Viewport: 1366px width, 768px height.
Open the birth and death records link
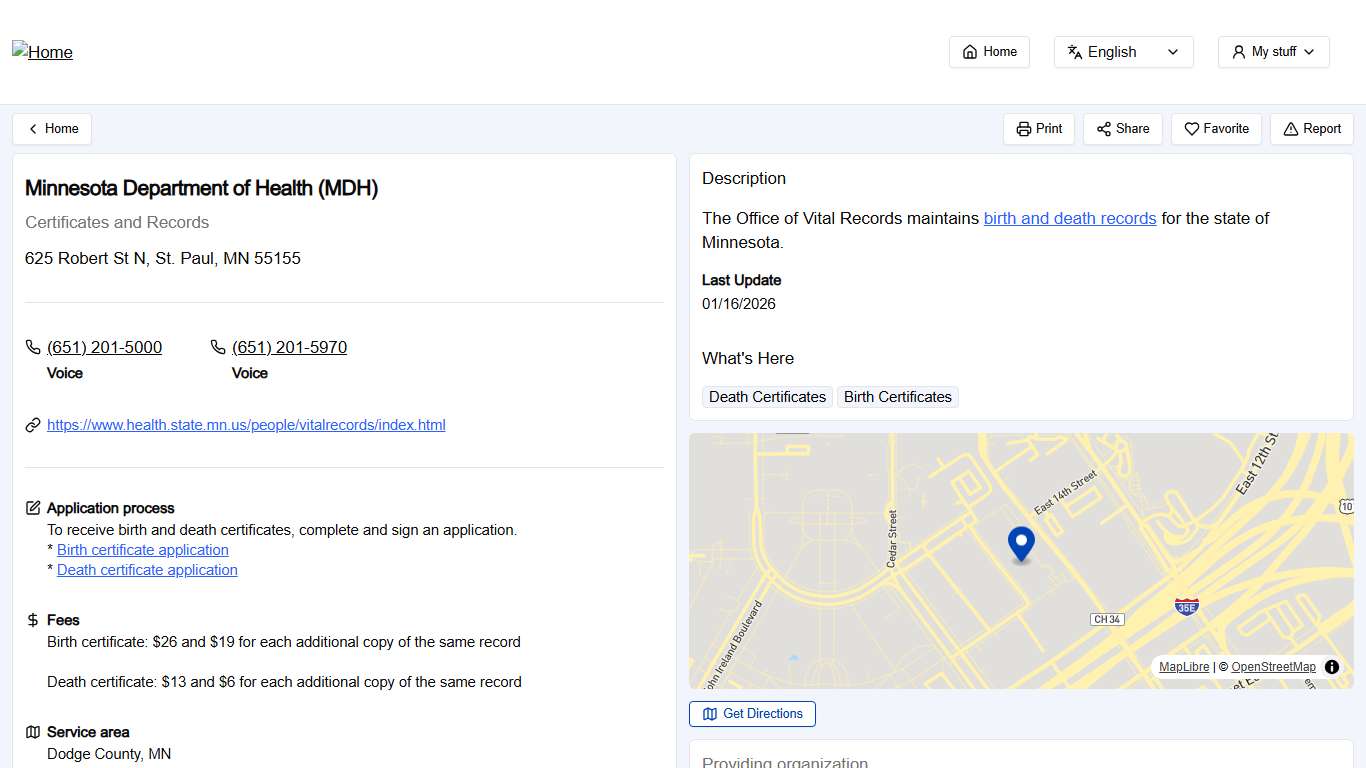tap(1070, 218)
